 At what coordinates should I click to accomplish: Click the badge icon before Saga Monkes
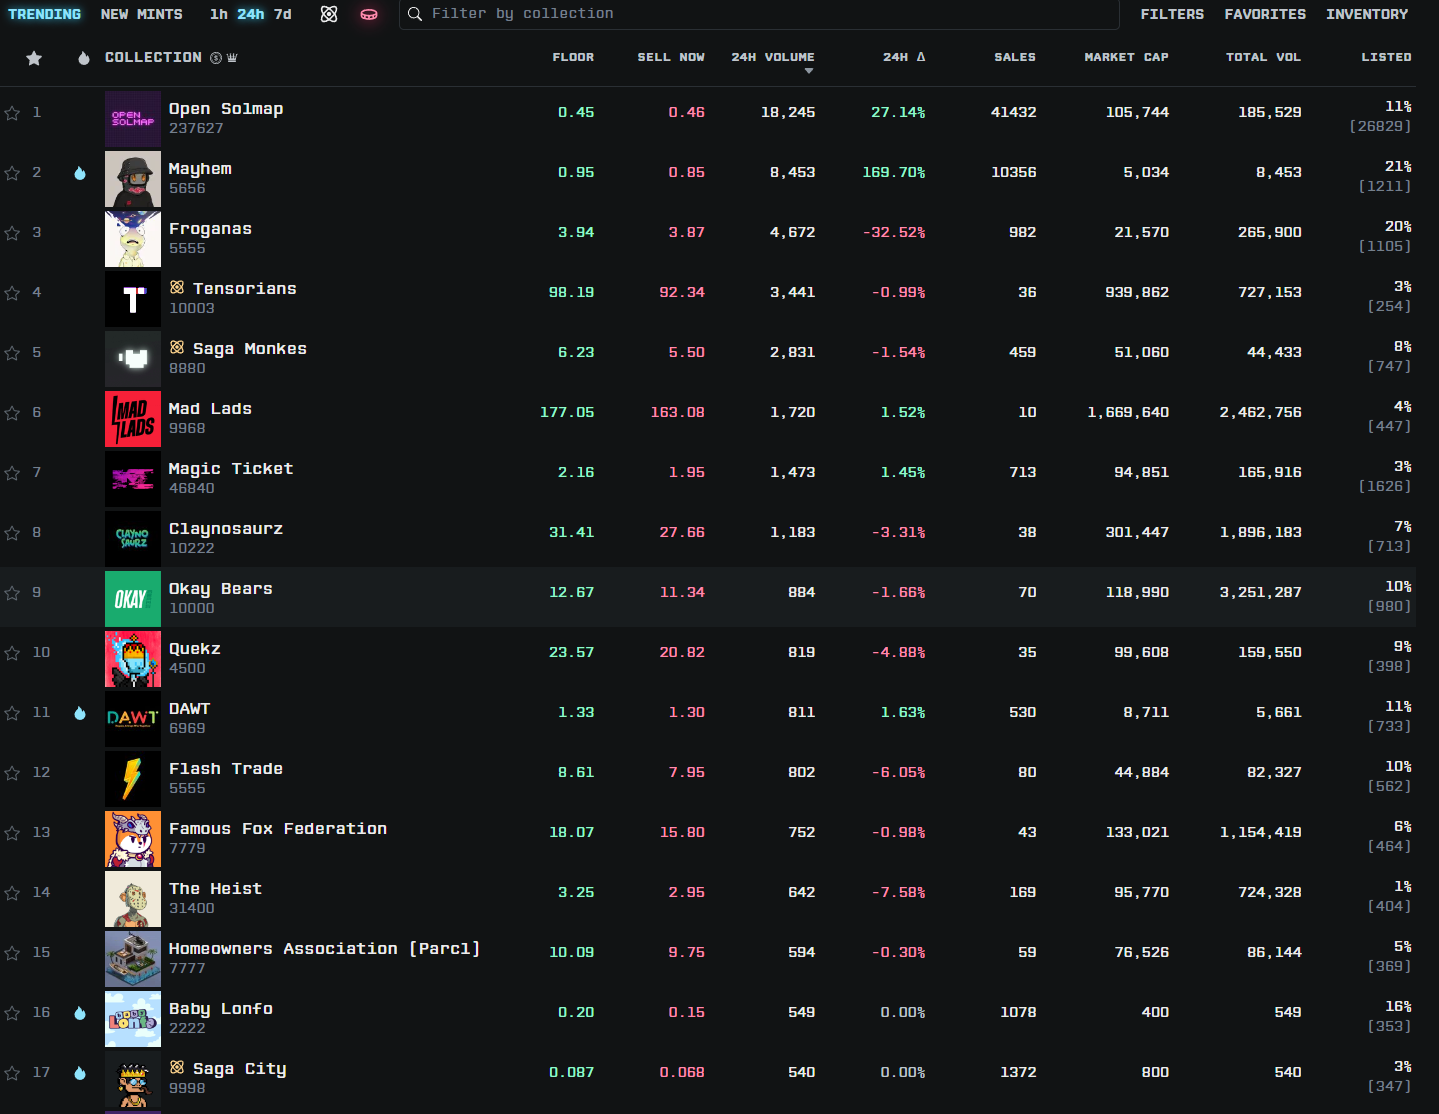(x=177, y=348)
